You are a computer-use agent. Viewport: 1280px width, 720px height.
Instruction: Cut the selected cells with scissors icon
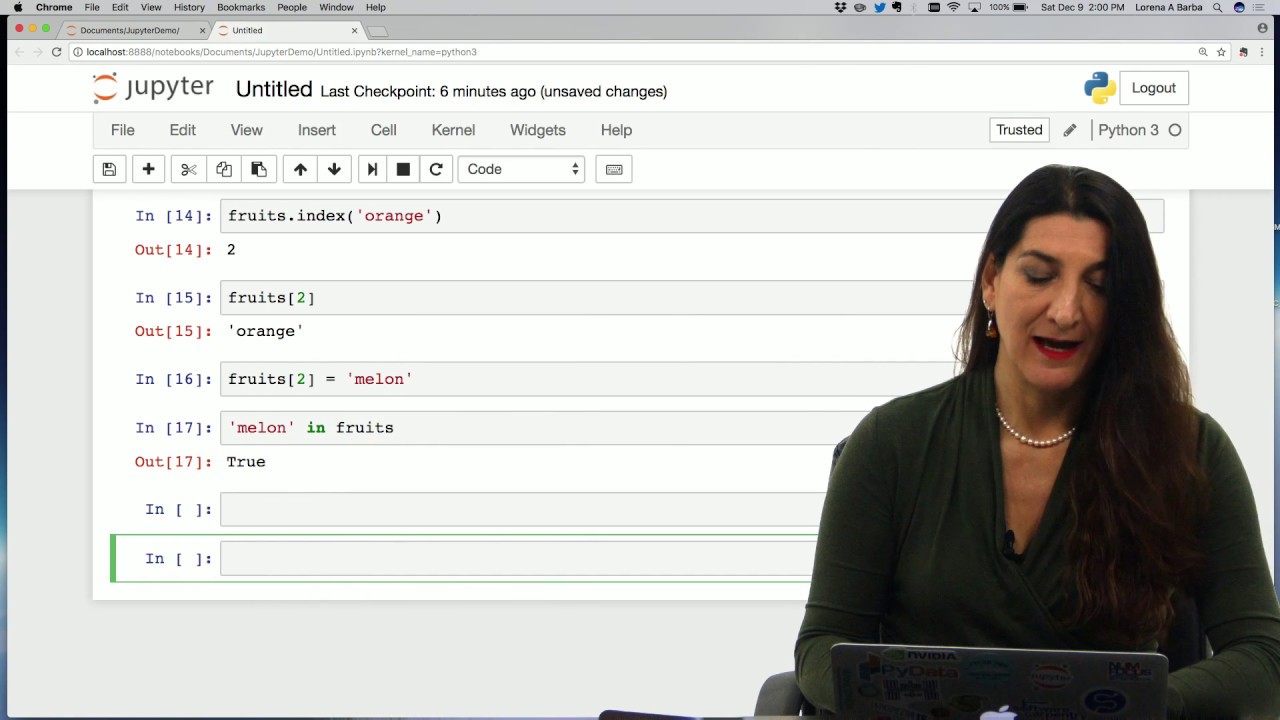(189, 169)
